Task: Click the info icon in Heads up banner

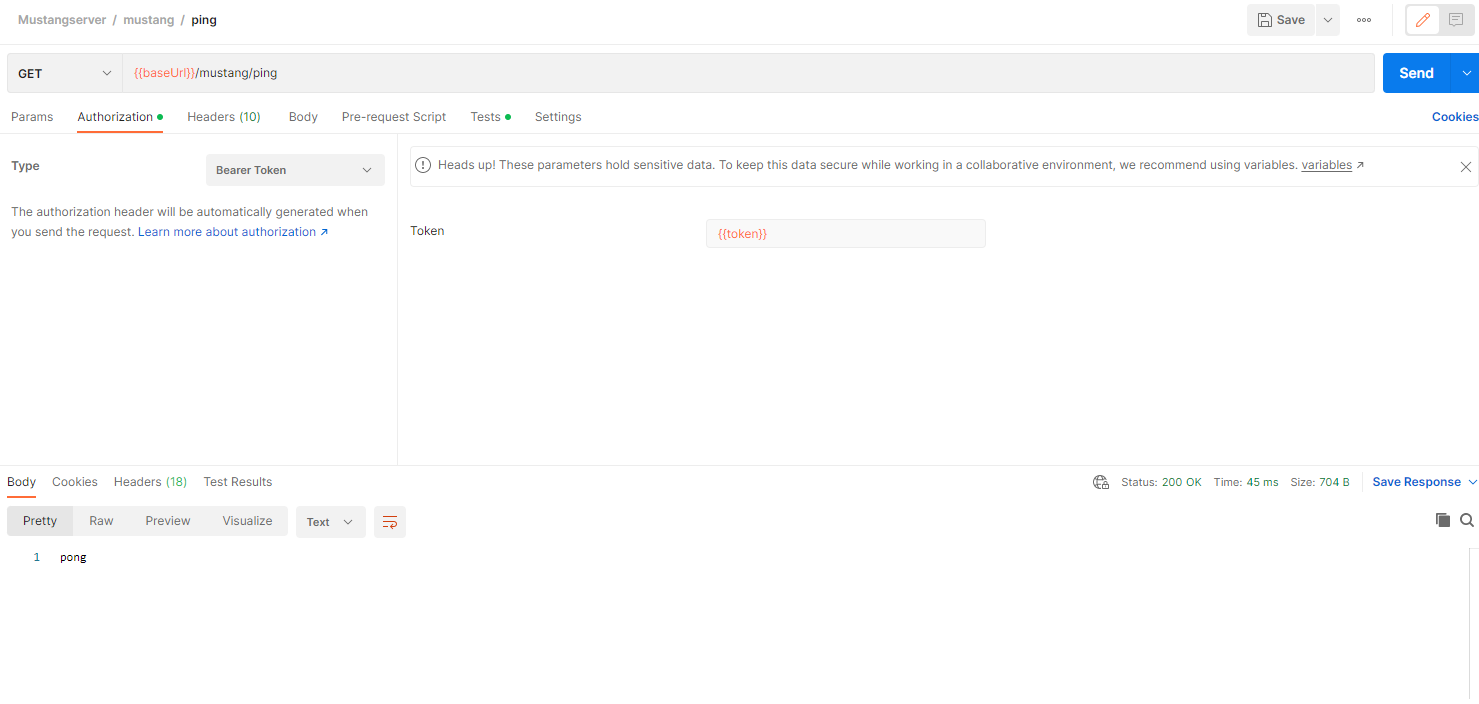Action: pos(423,165)
